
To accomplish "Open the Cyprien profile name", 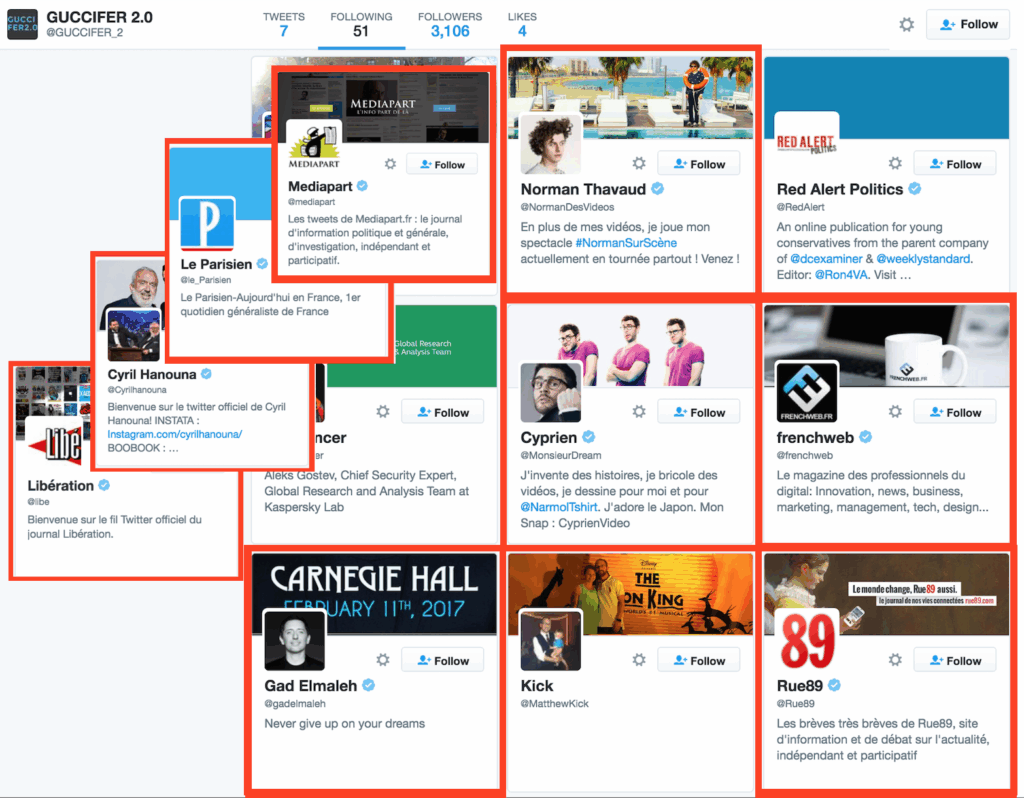I will pos(549,438).
